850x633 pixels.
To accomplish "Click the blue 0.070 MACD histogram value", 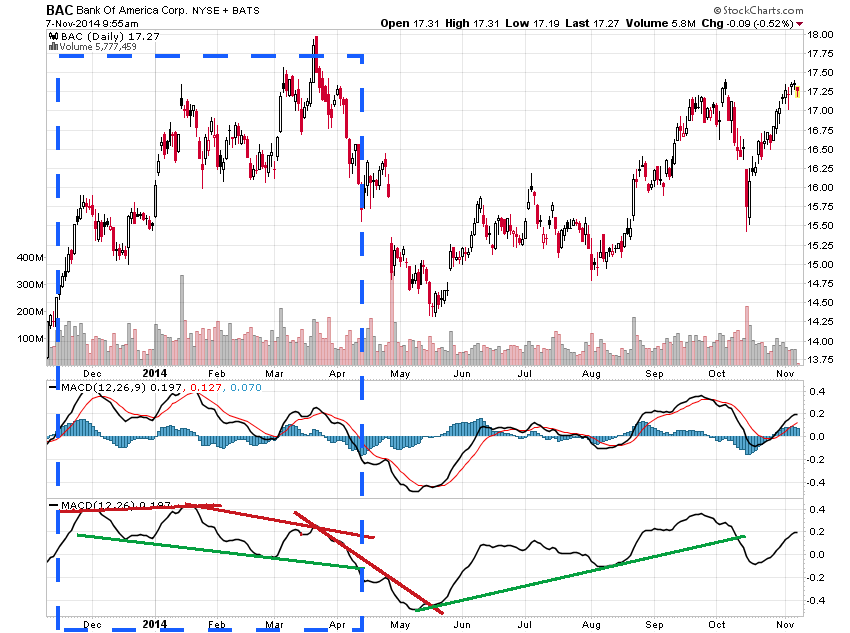I will [246, 387].
